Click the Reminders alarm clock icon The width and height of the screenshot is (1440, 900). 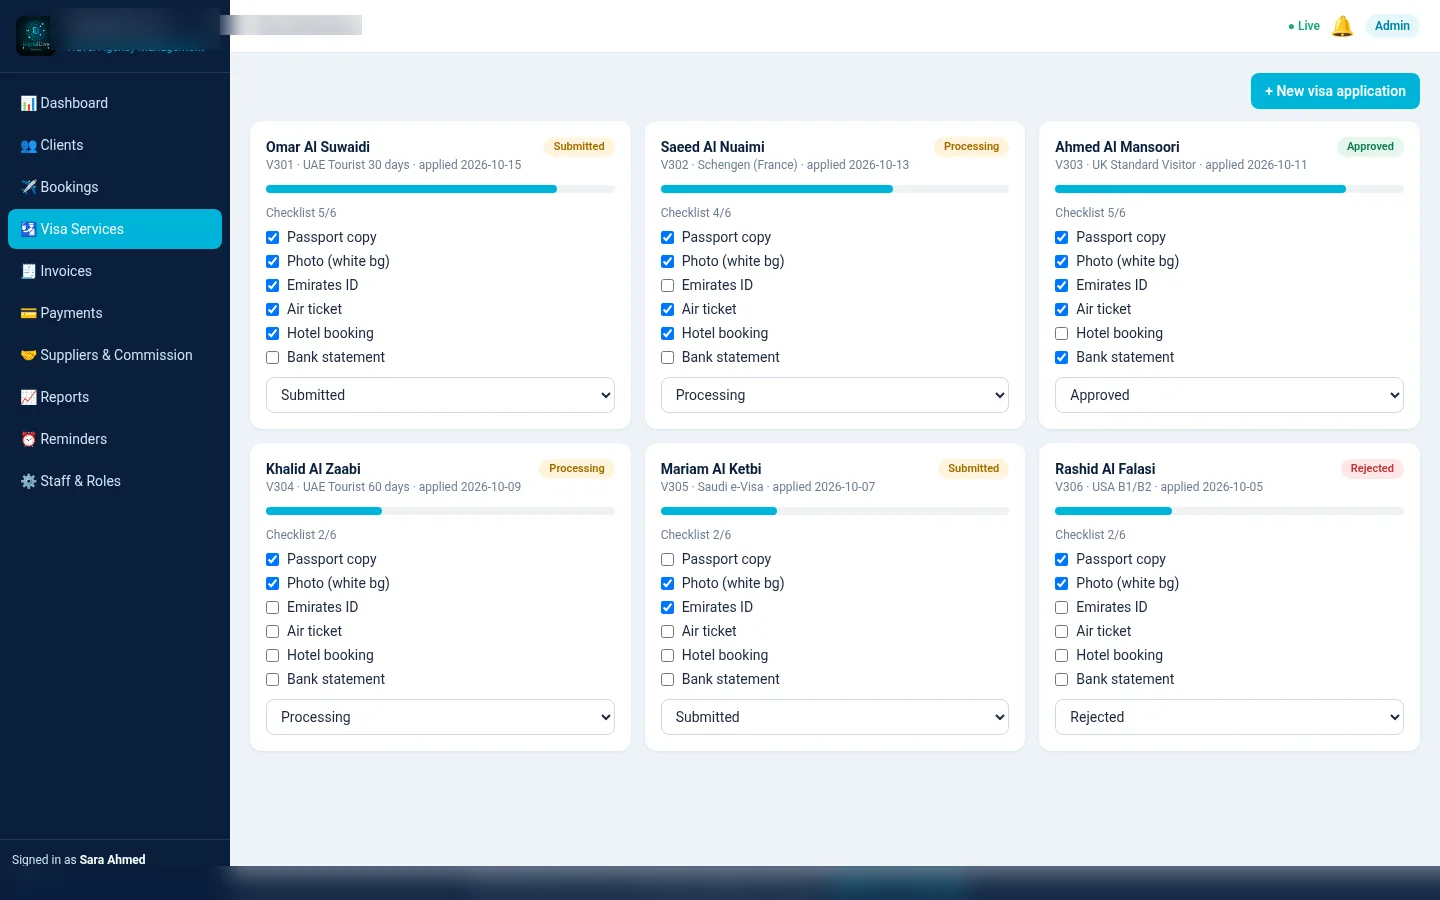click(x=28, y=439)
